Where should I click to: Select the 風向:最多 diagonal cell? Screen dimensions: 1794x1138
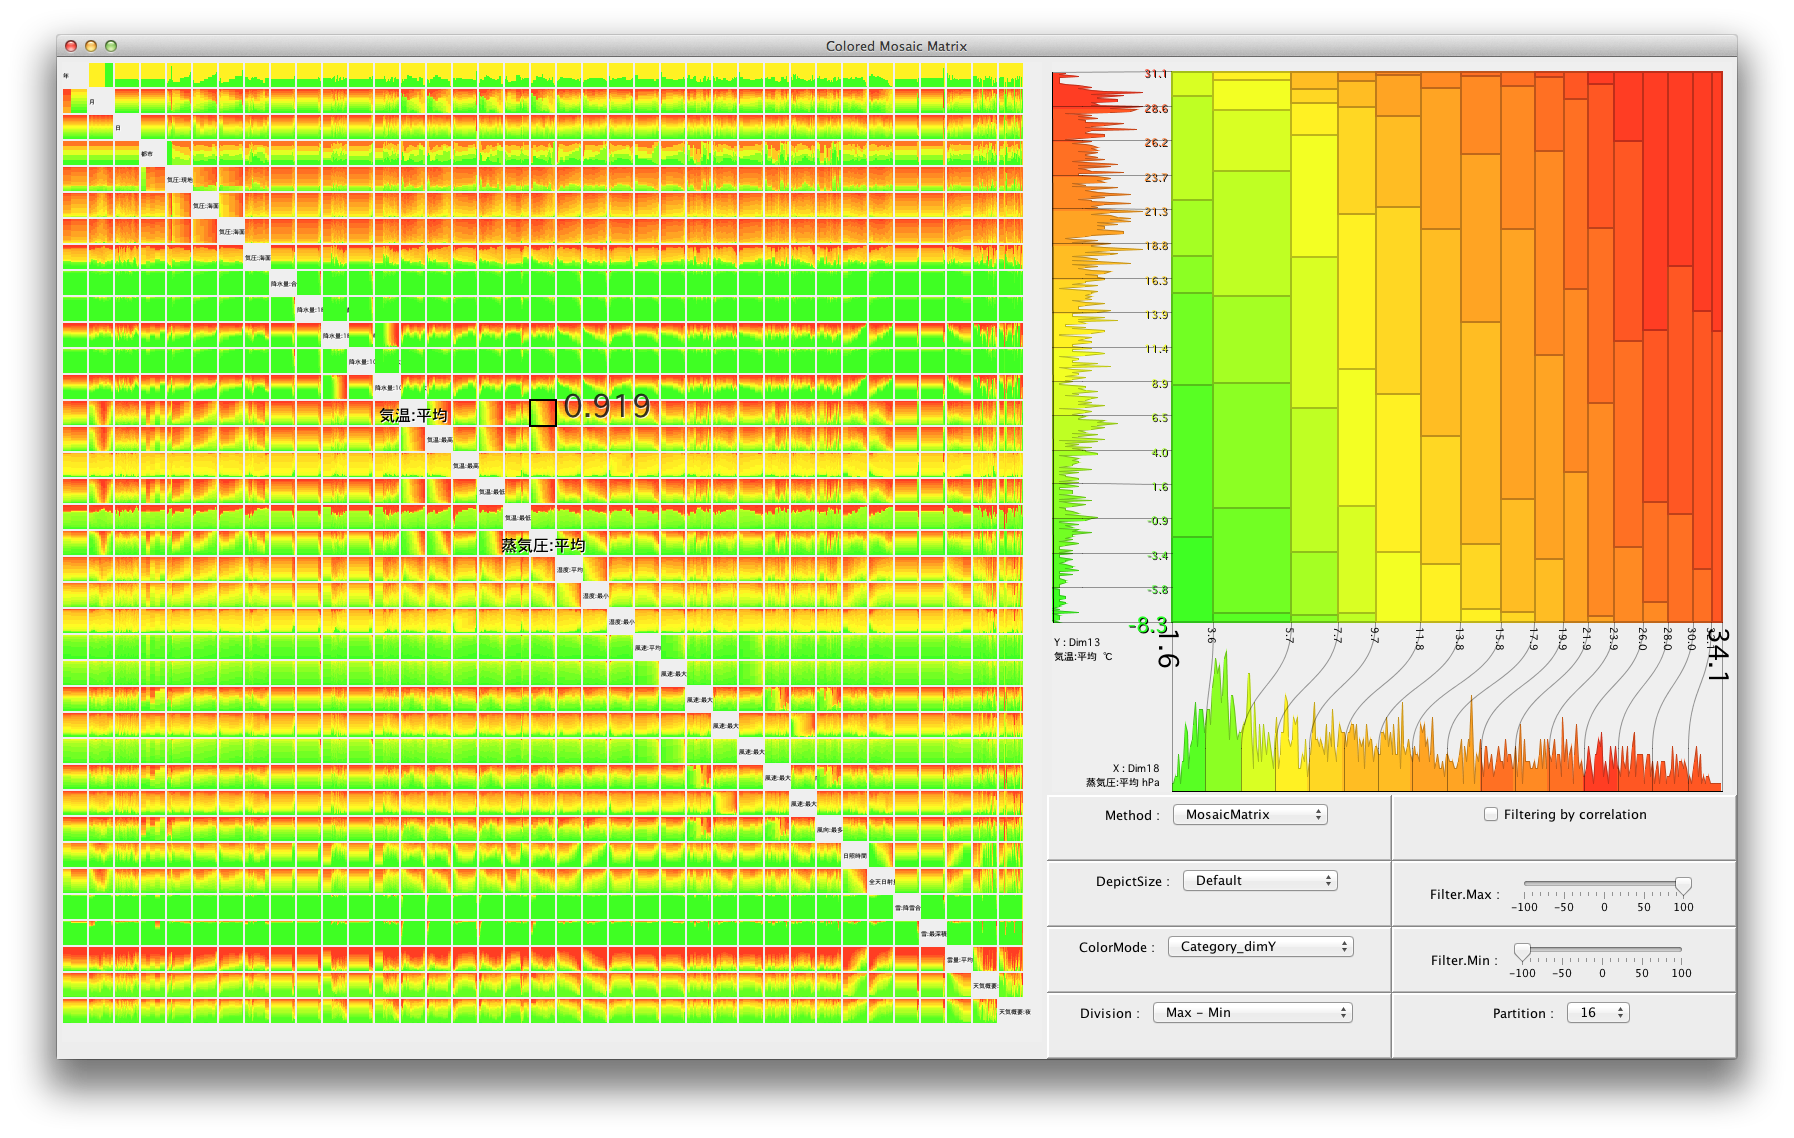coord(829,829)
